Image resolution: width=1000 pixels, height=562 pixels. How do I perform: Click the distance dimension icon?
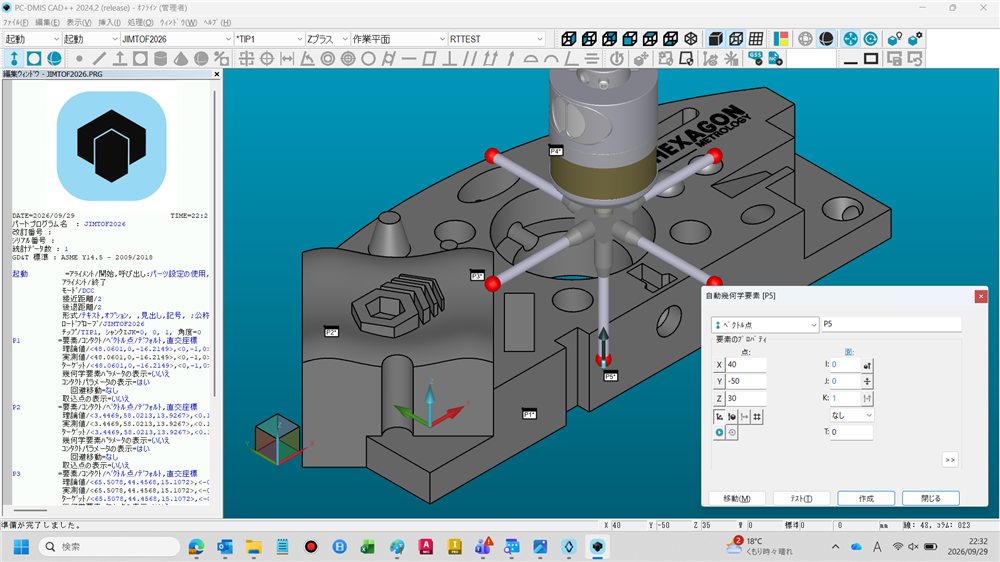click(287, 59)
